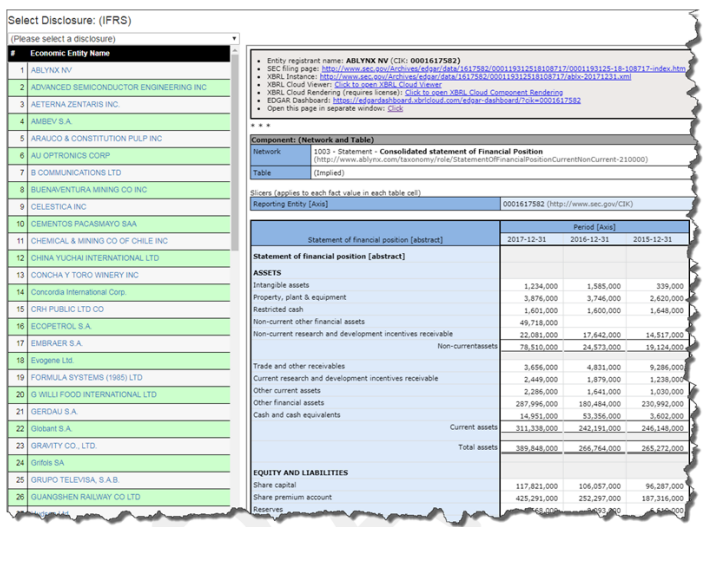Select ABLYNX NV entity
This screenshot has height=570, width=710.
point(51,70)
